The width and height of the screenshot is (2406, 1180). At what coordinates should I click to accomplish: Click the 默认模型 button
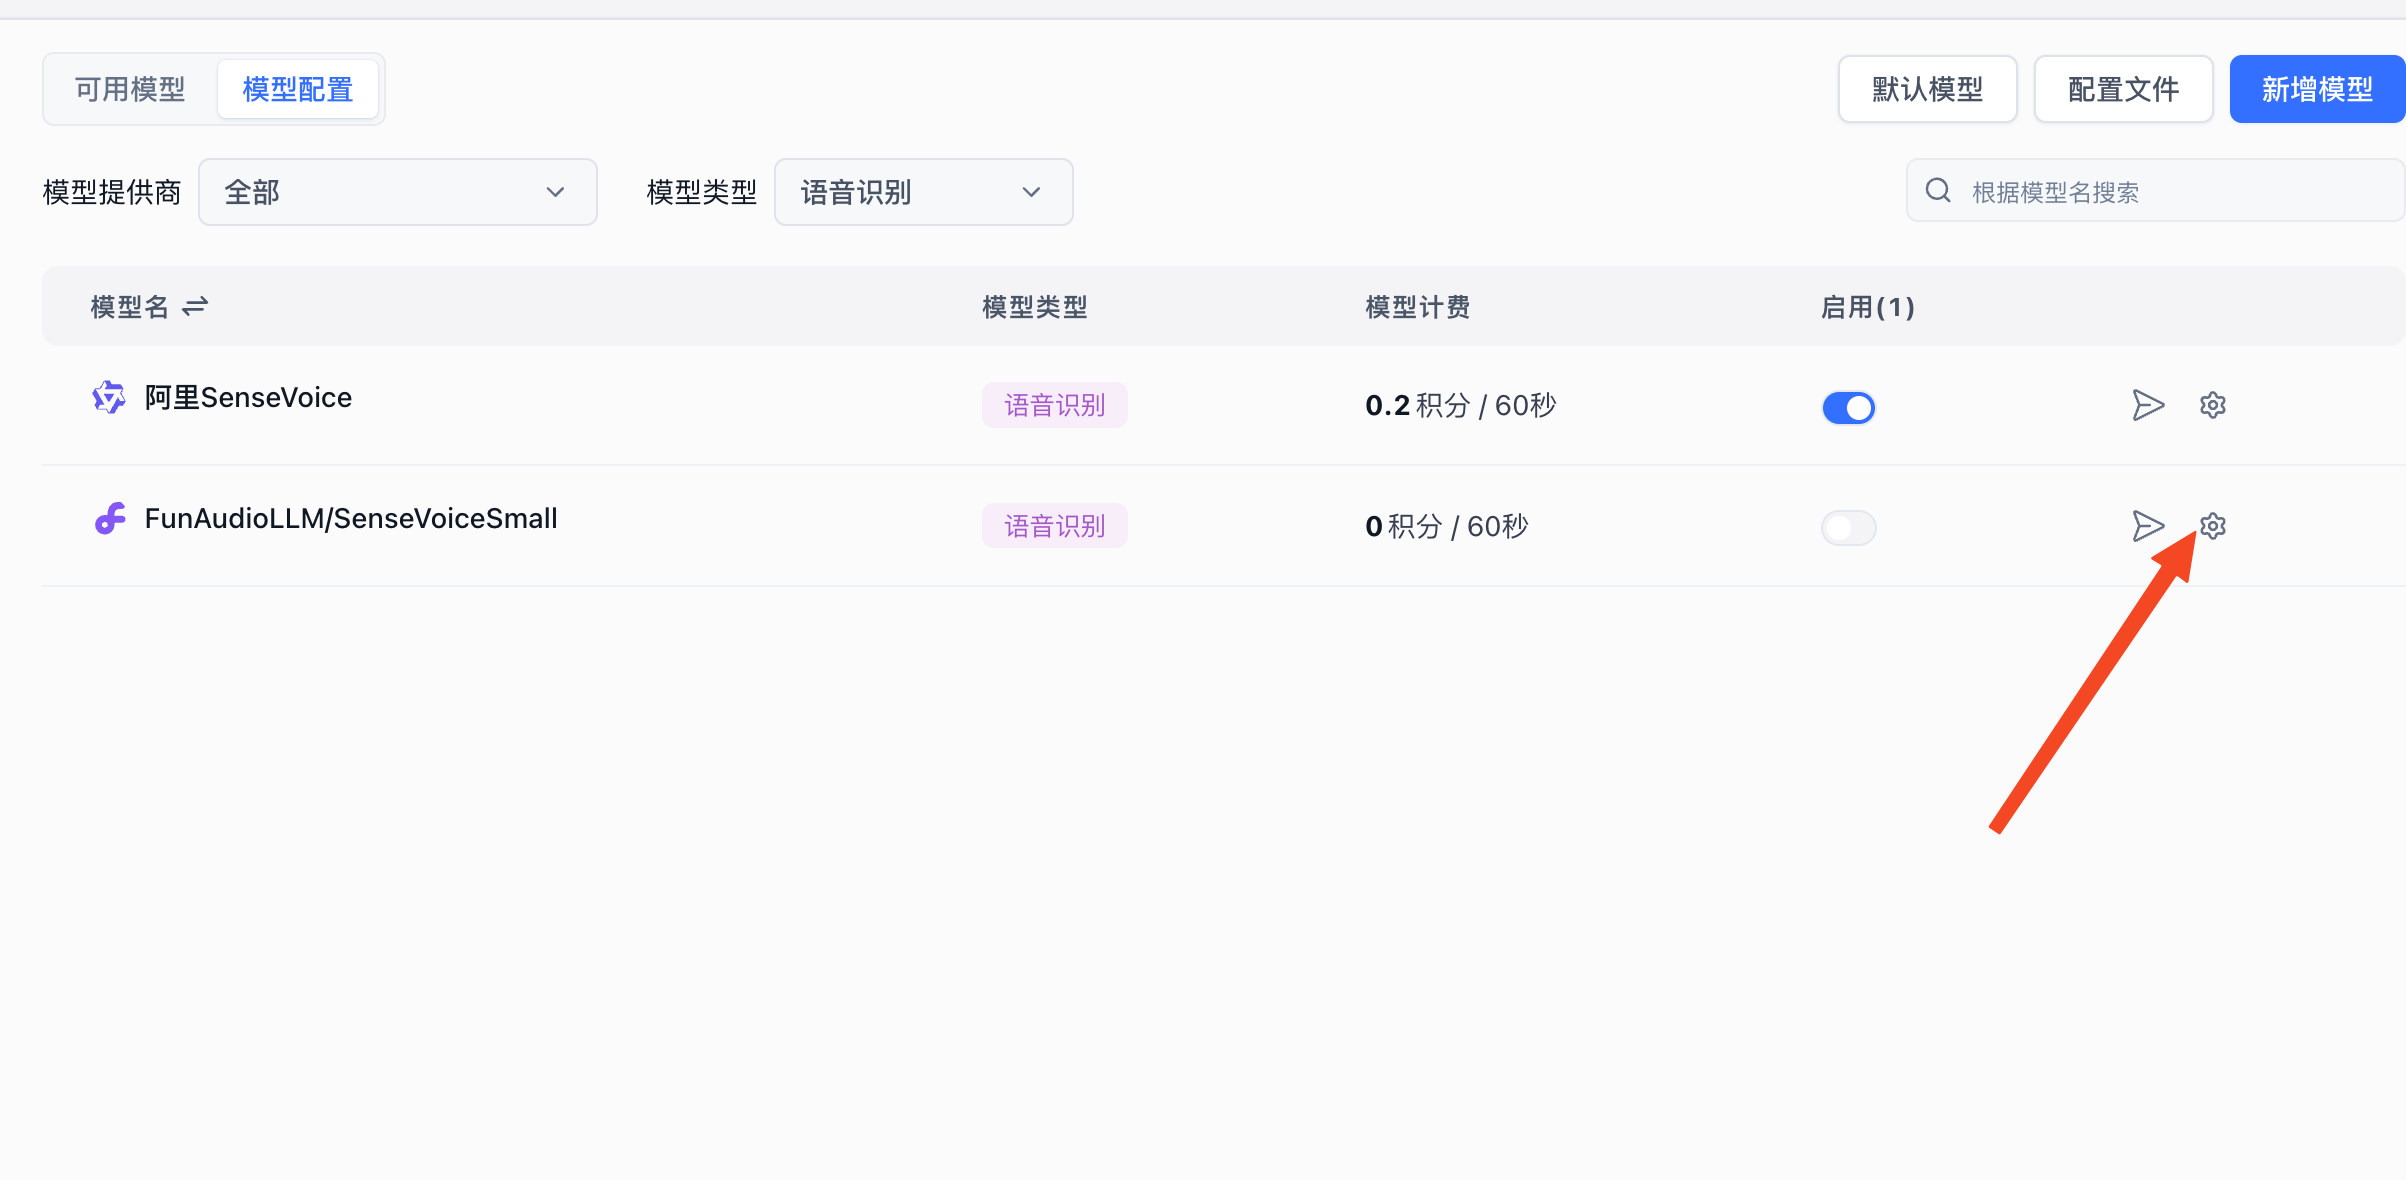tap(1927, 89)
